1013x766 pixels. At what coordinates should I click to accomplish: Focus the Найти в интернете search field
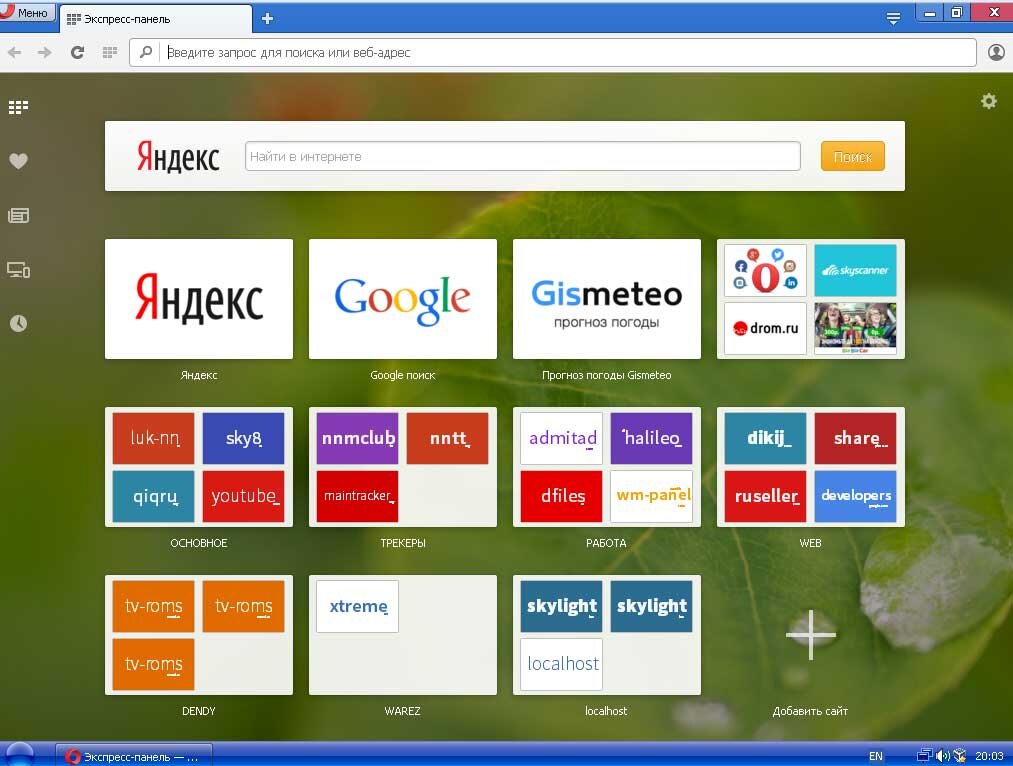point(523,156)
